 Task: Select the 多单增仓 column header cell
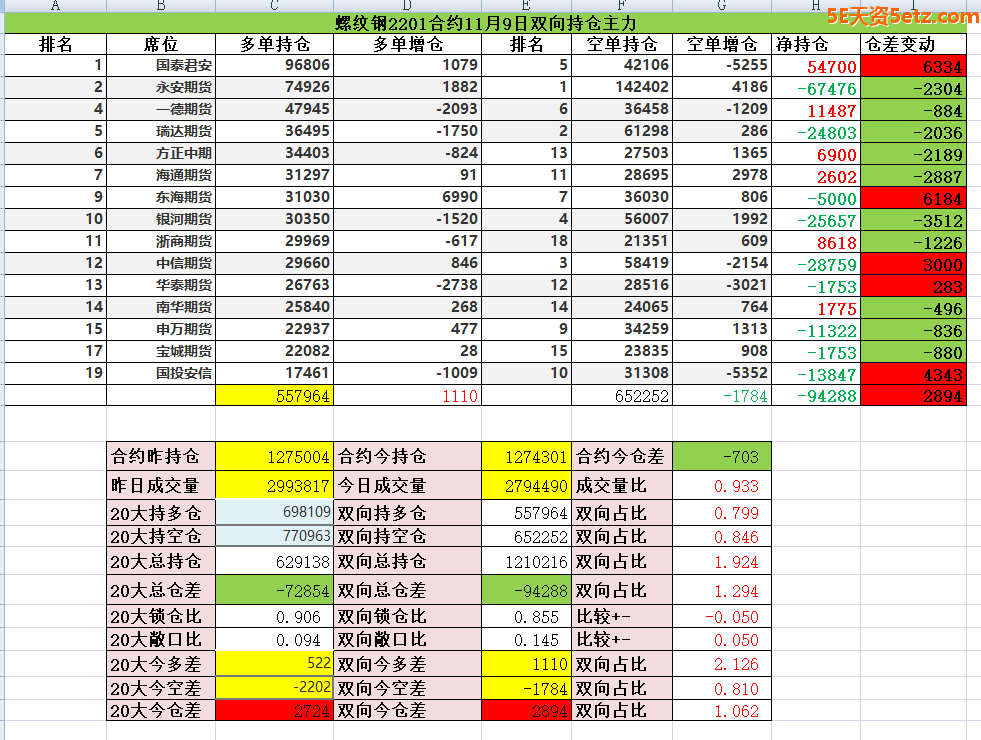(x=407, y=44)
